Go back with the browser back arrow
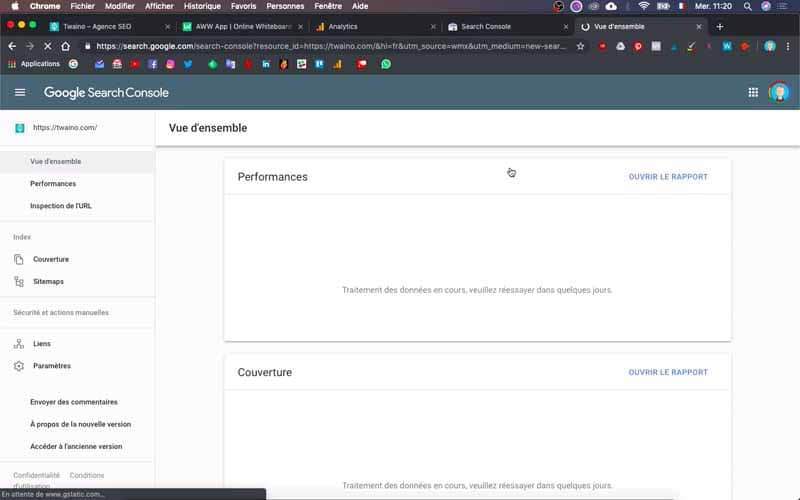The image size is (800, 500). pyautogui.click(x=12, y=46)
